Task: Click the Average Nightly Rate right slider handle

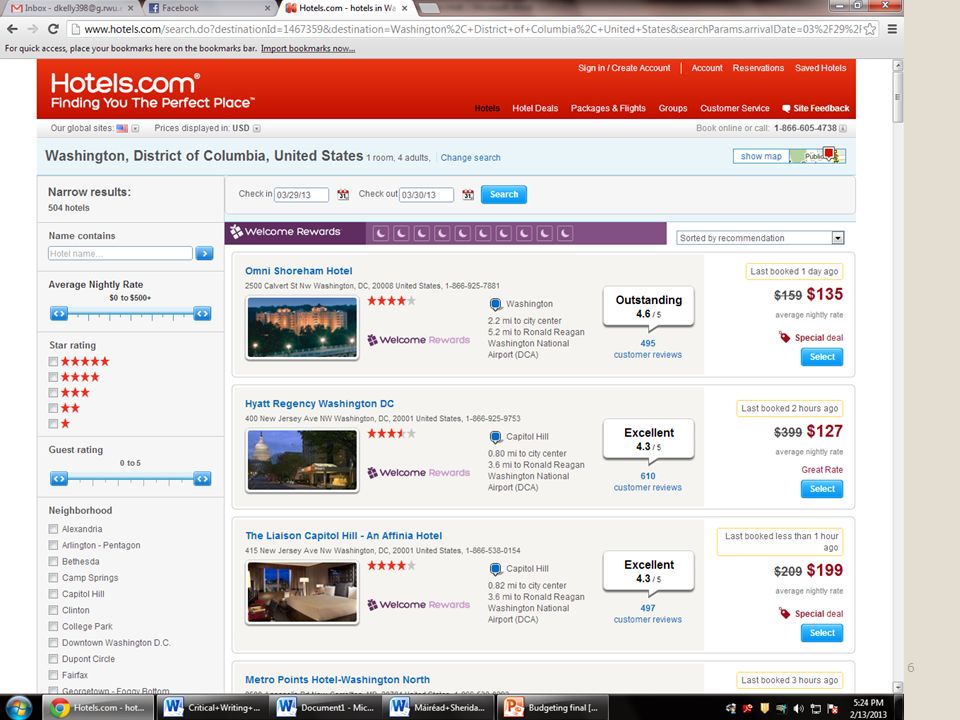Action: pyautogui.click(x=202, y=313)
